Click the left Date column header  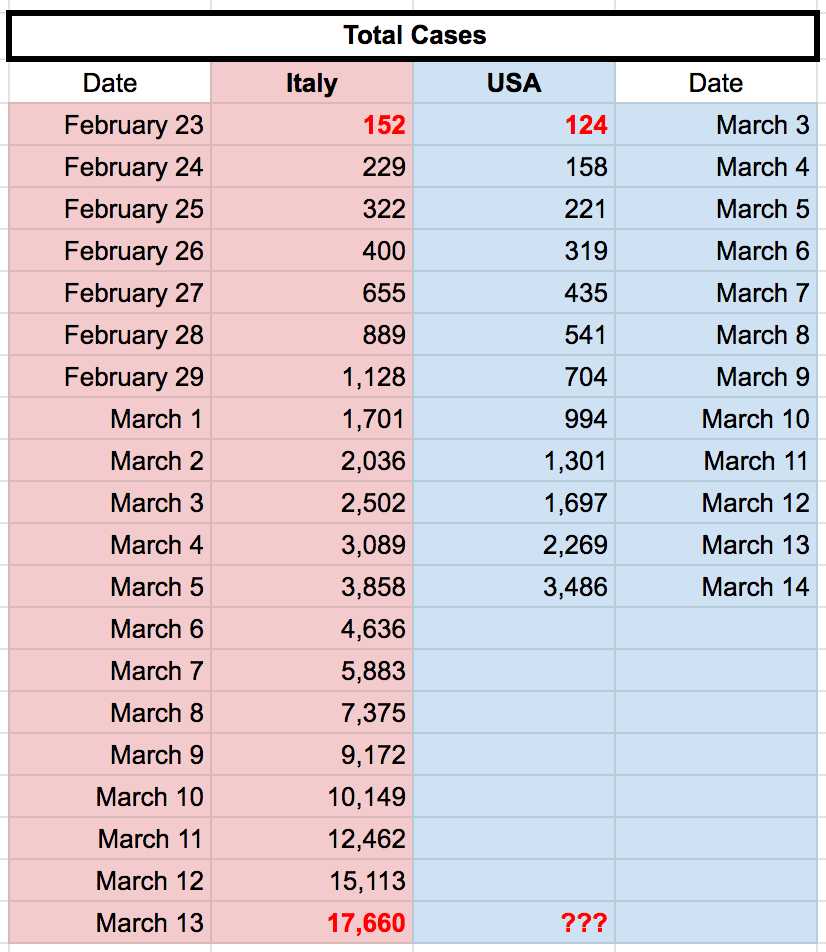click(x=110, y=83)
